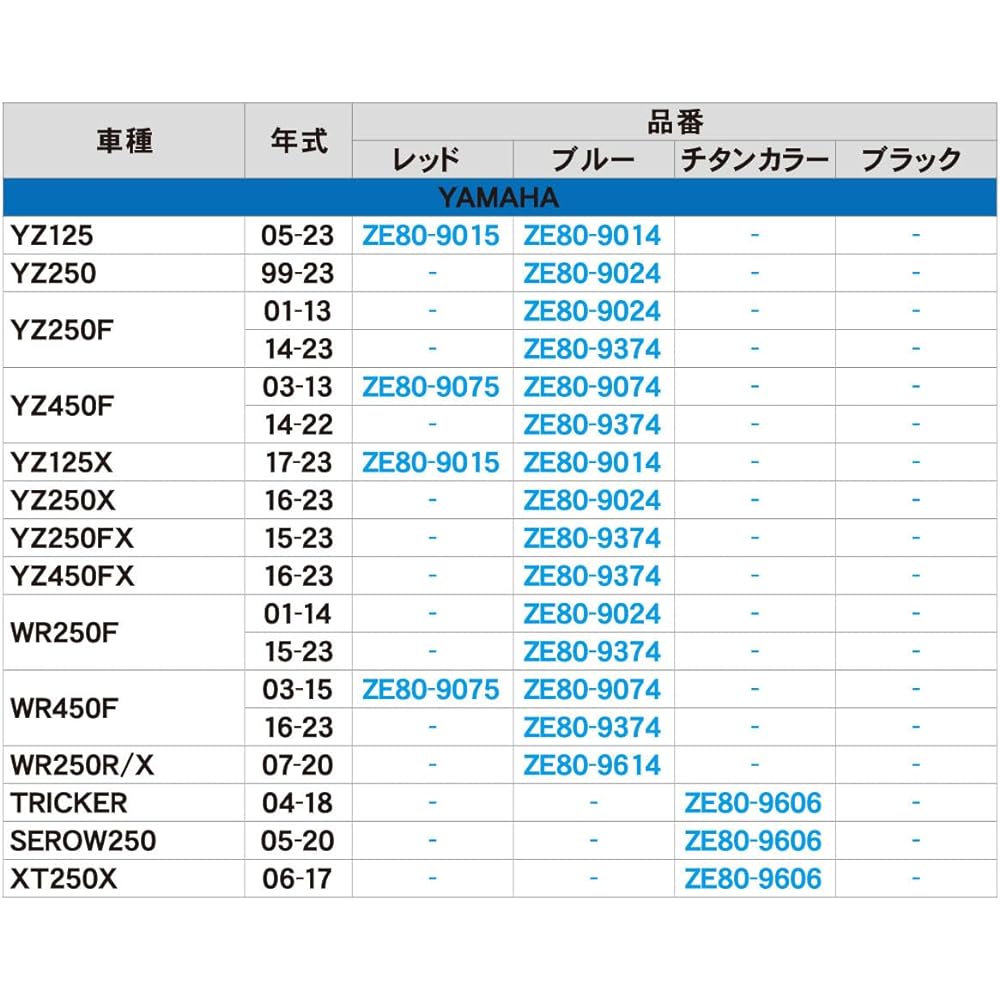Open ZE80-9024 in the 01-13 row

(592, 311)
